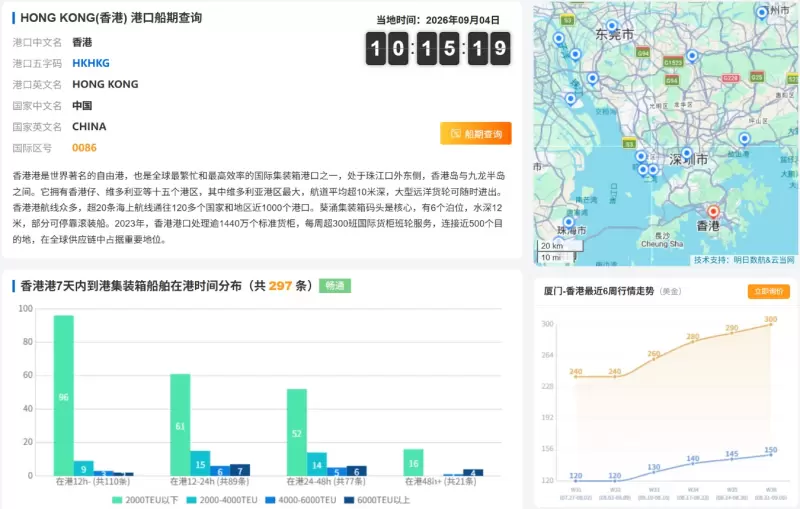
Task: Toggle the 4000-6000TEU legend series
Action: [301, 500]
